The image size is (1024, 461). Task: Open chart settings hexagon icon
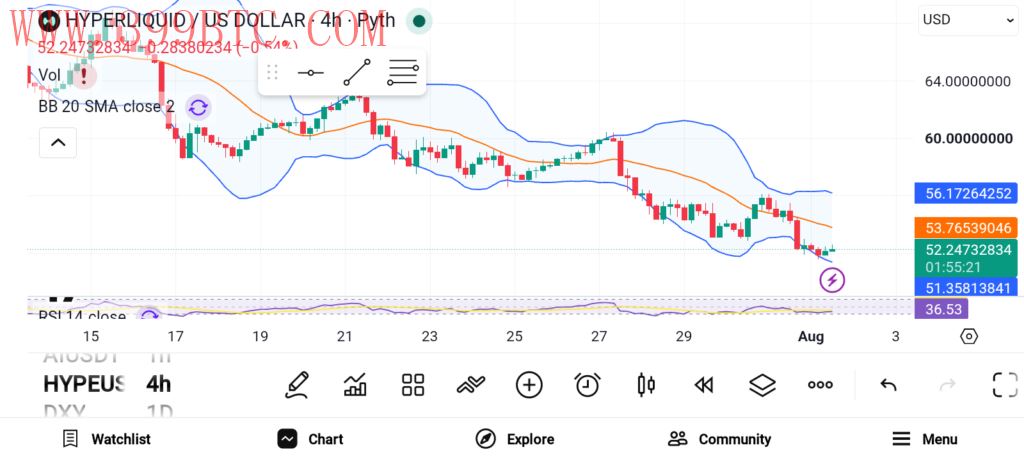coord(969,336)
